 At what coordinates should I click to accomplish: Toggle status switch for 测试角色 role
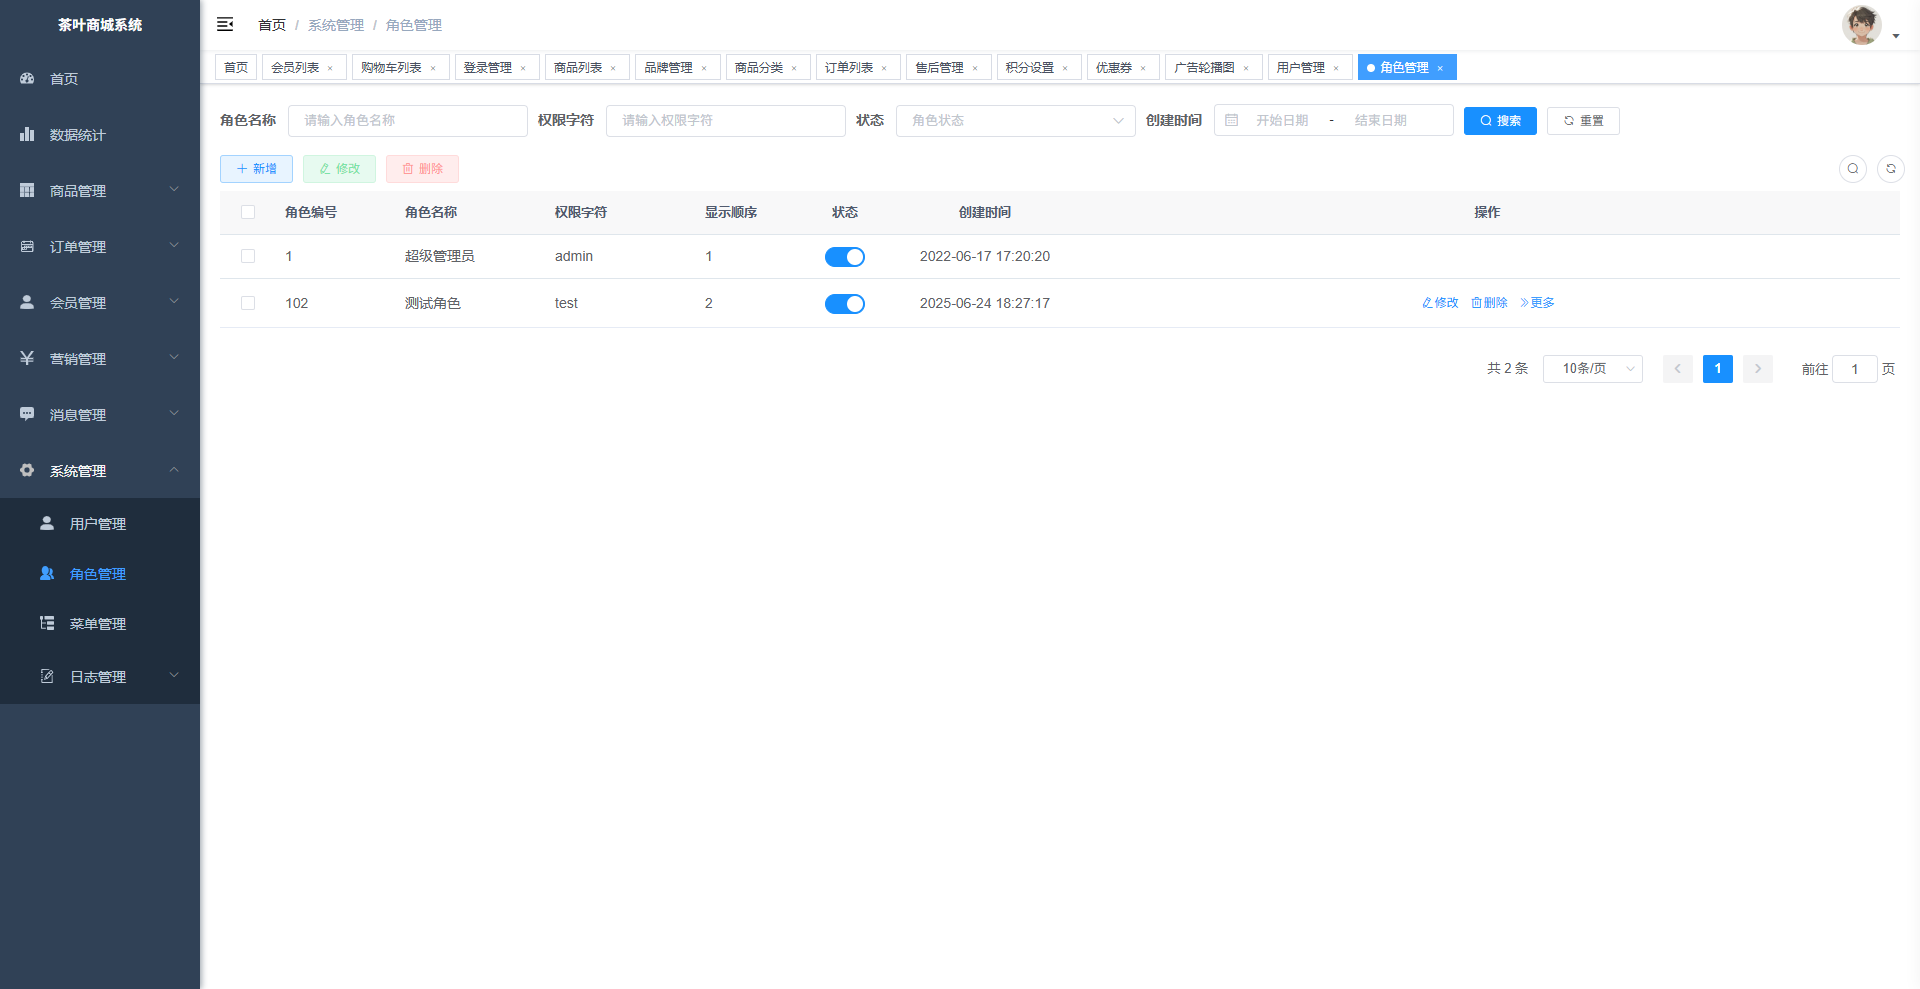tap(844, 304)
